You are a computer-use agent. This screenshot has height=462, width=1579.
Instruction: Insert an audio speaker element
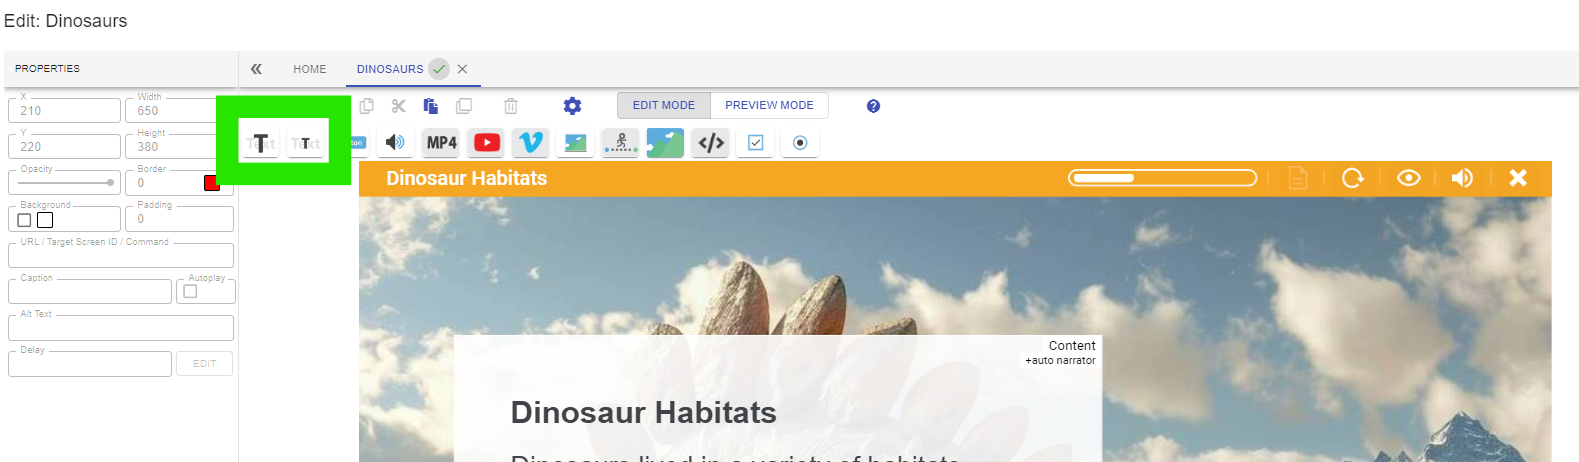tap(395, 143)
